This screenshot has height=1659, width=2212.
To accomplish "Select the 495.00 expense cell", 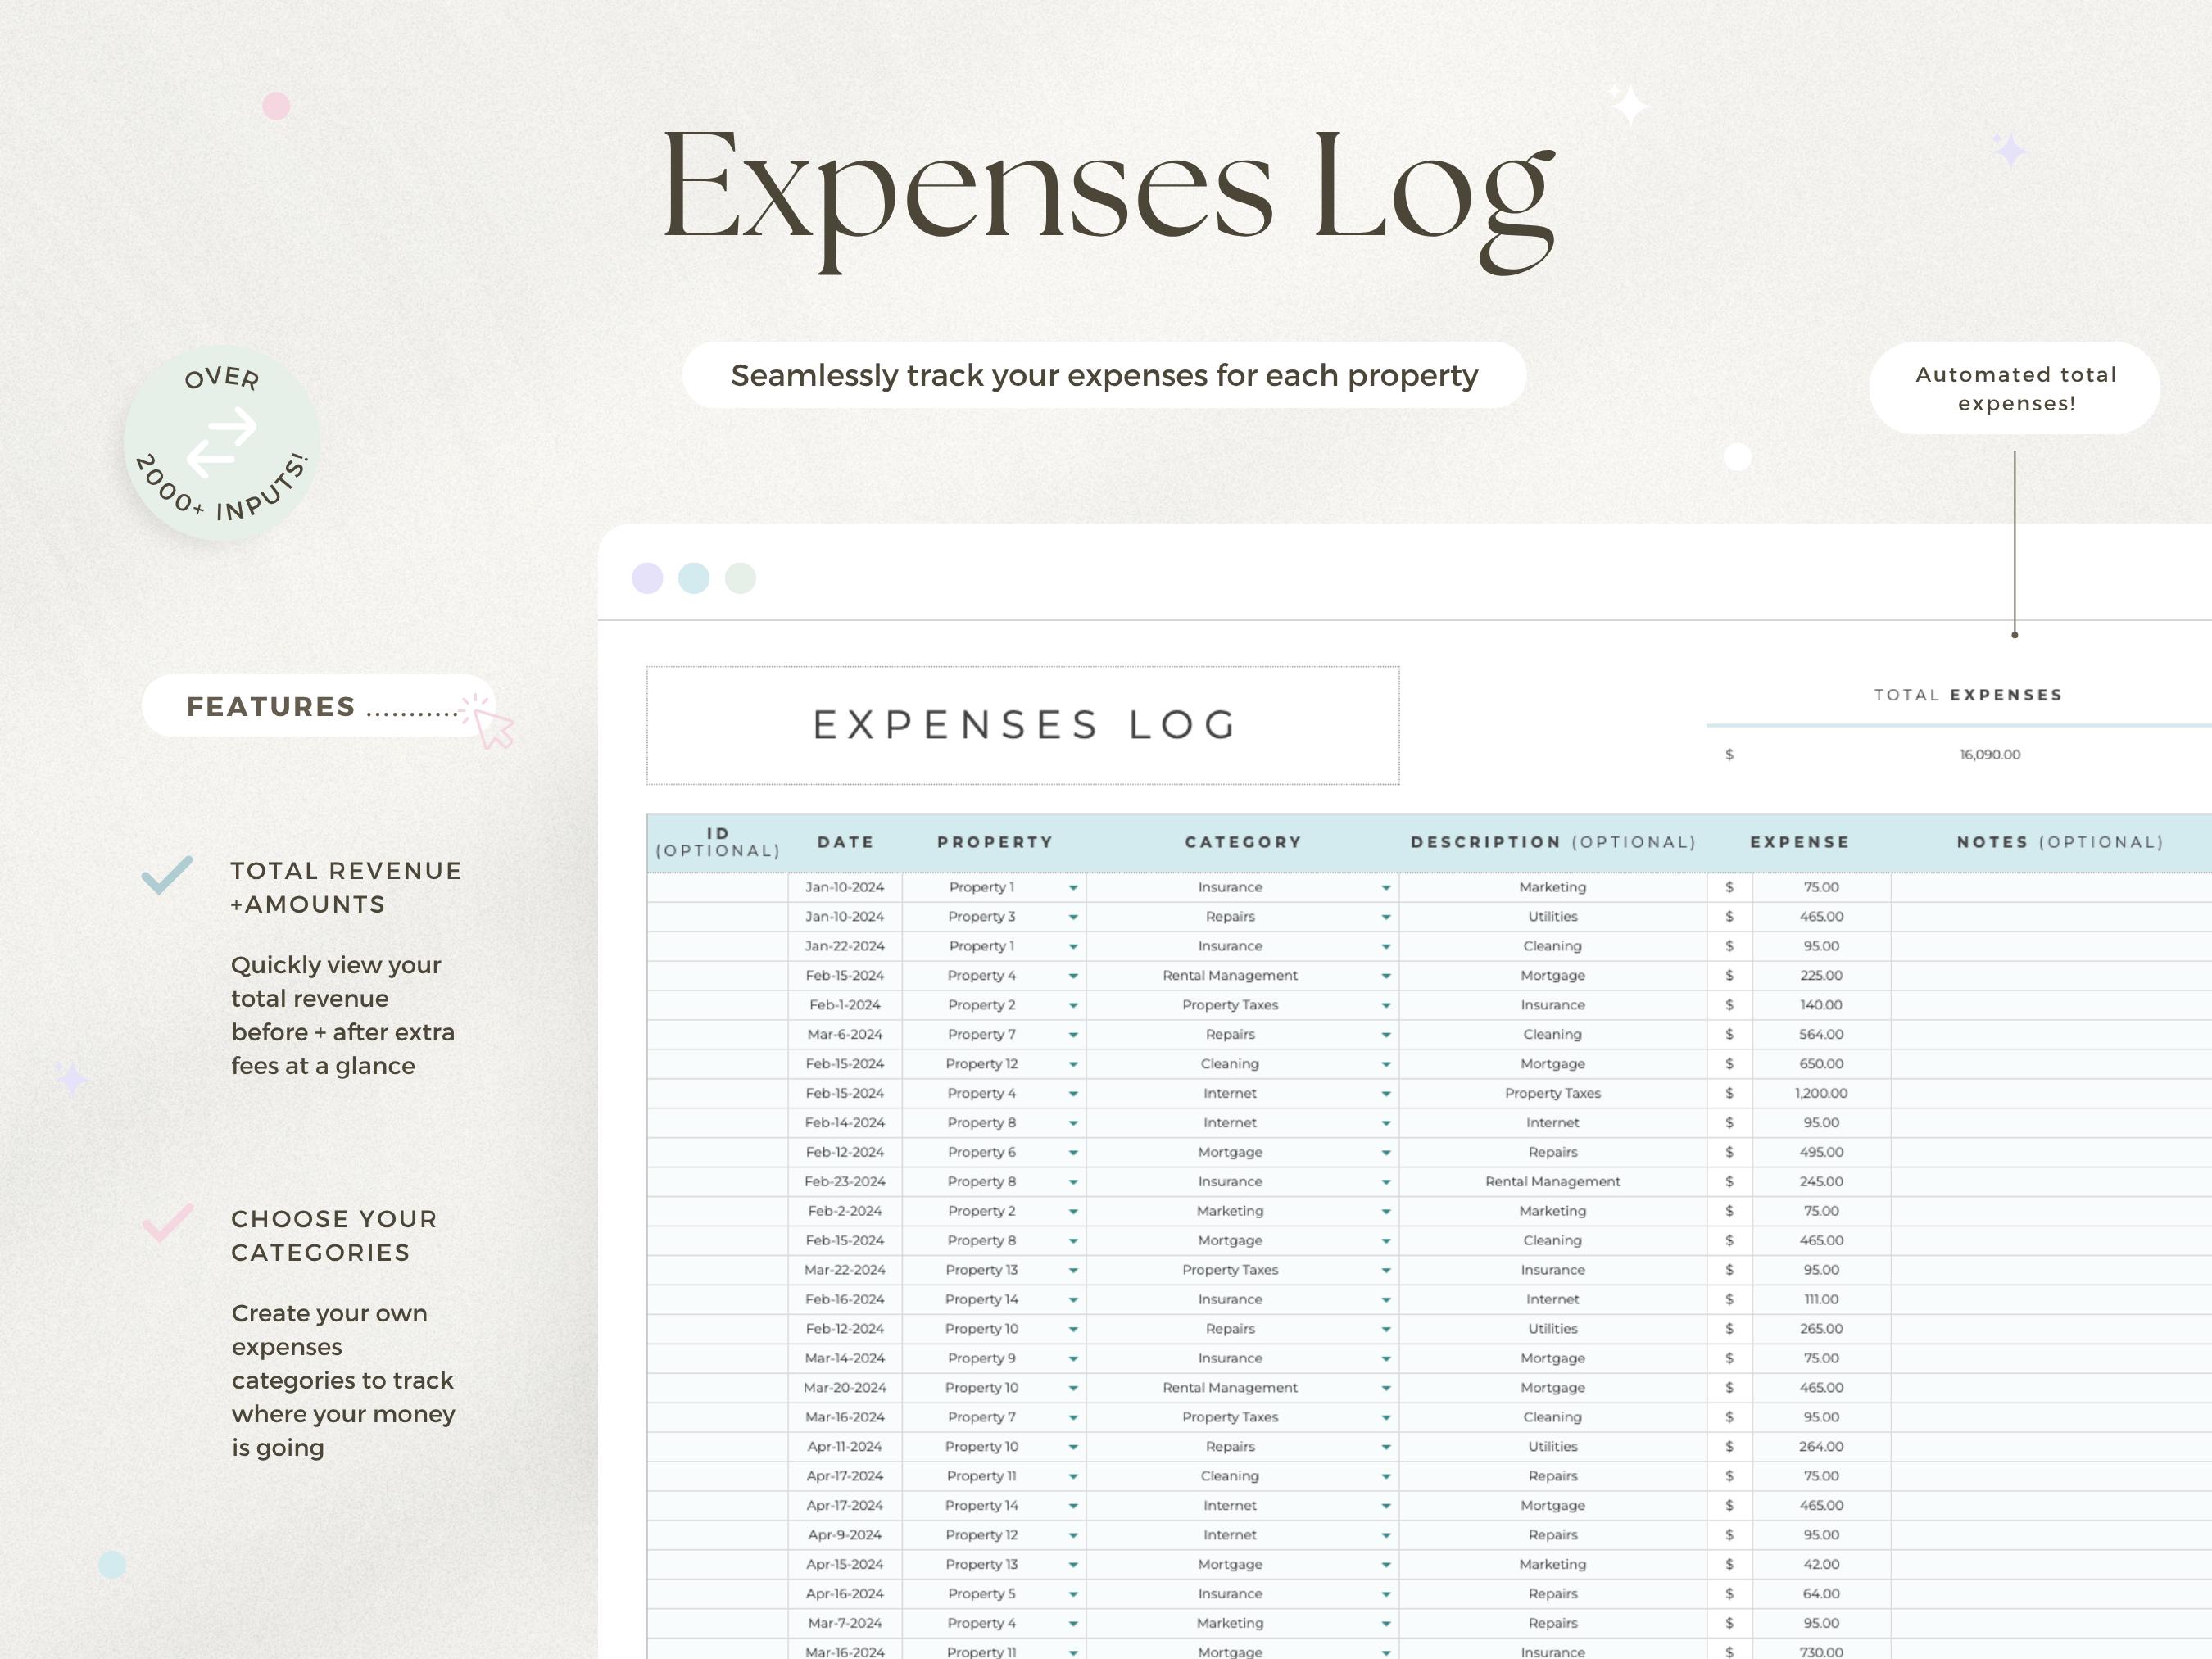I will tap(1821, 1152).
